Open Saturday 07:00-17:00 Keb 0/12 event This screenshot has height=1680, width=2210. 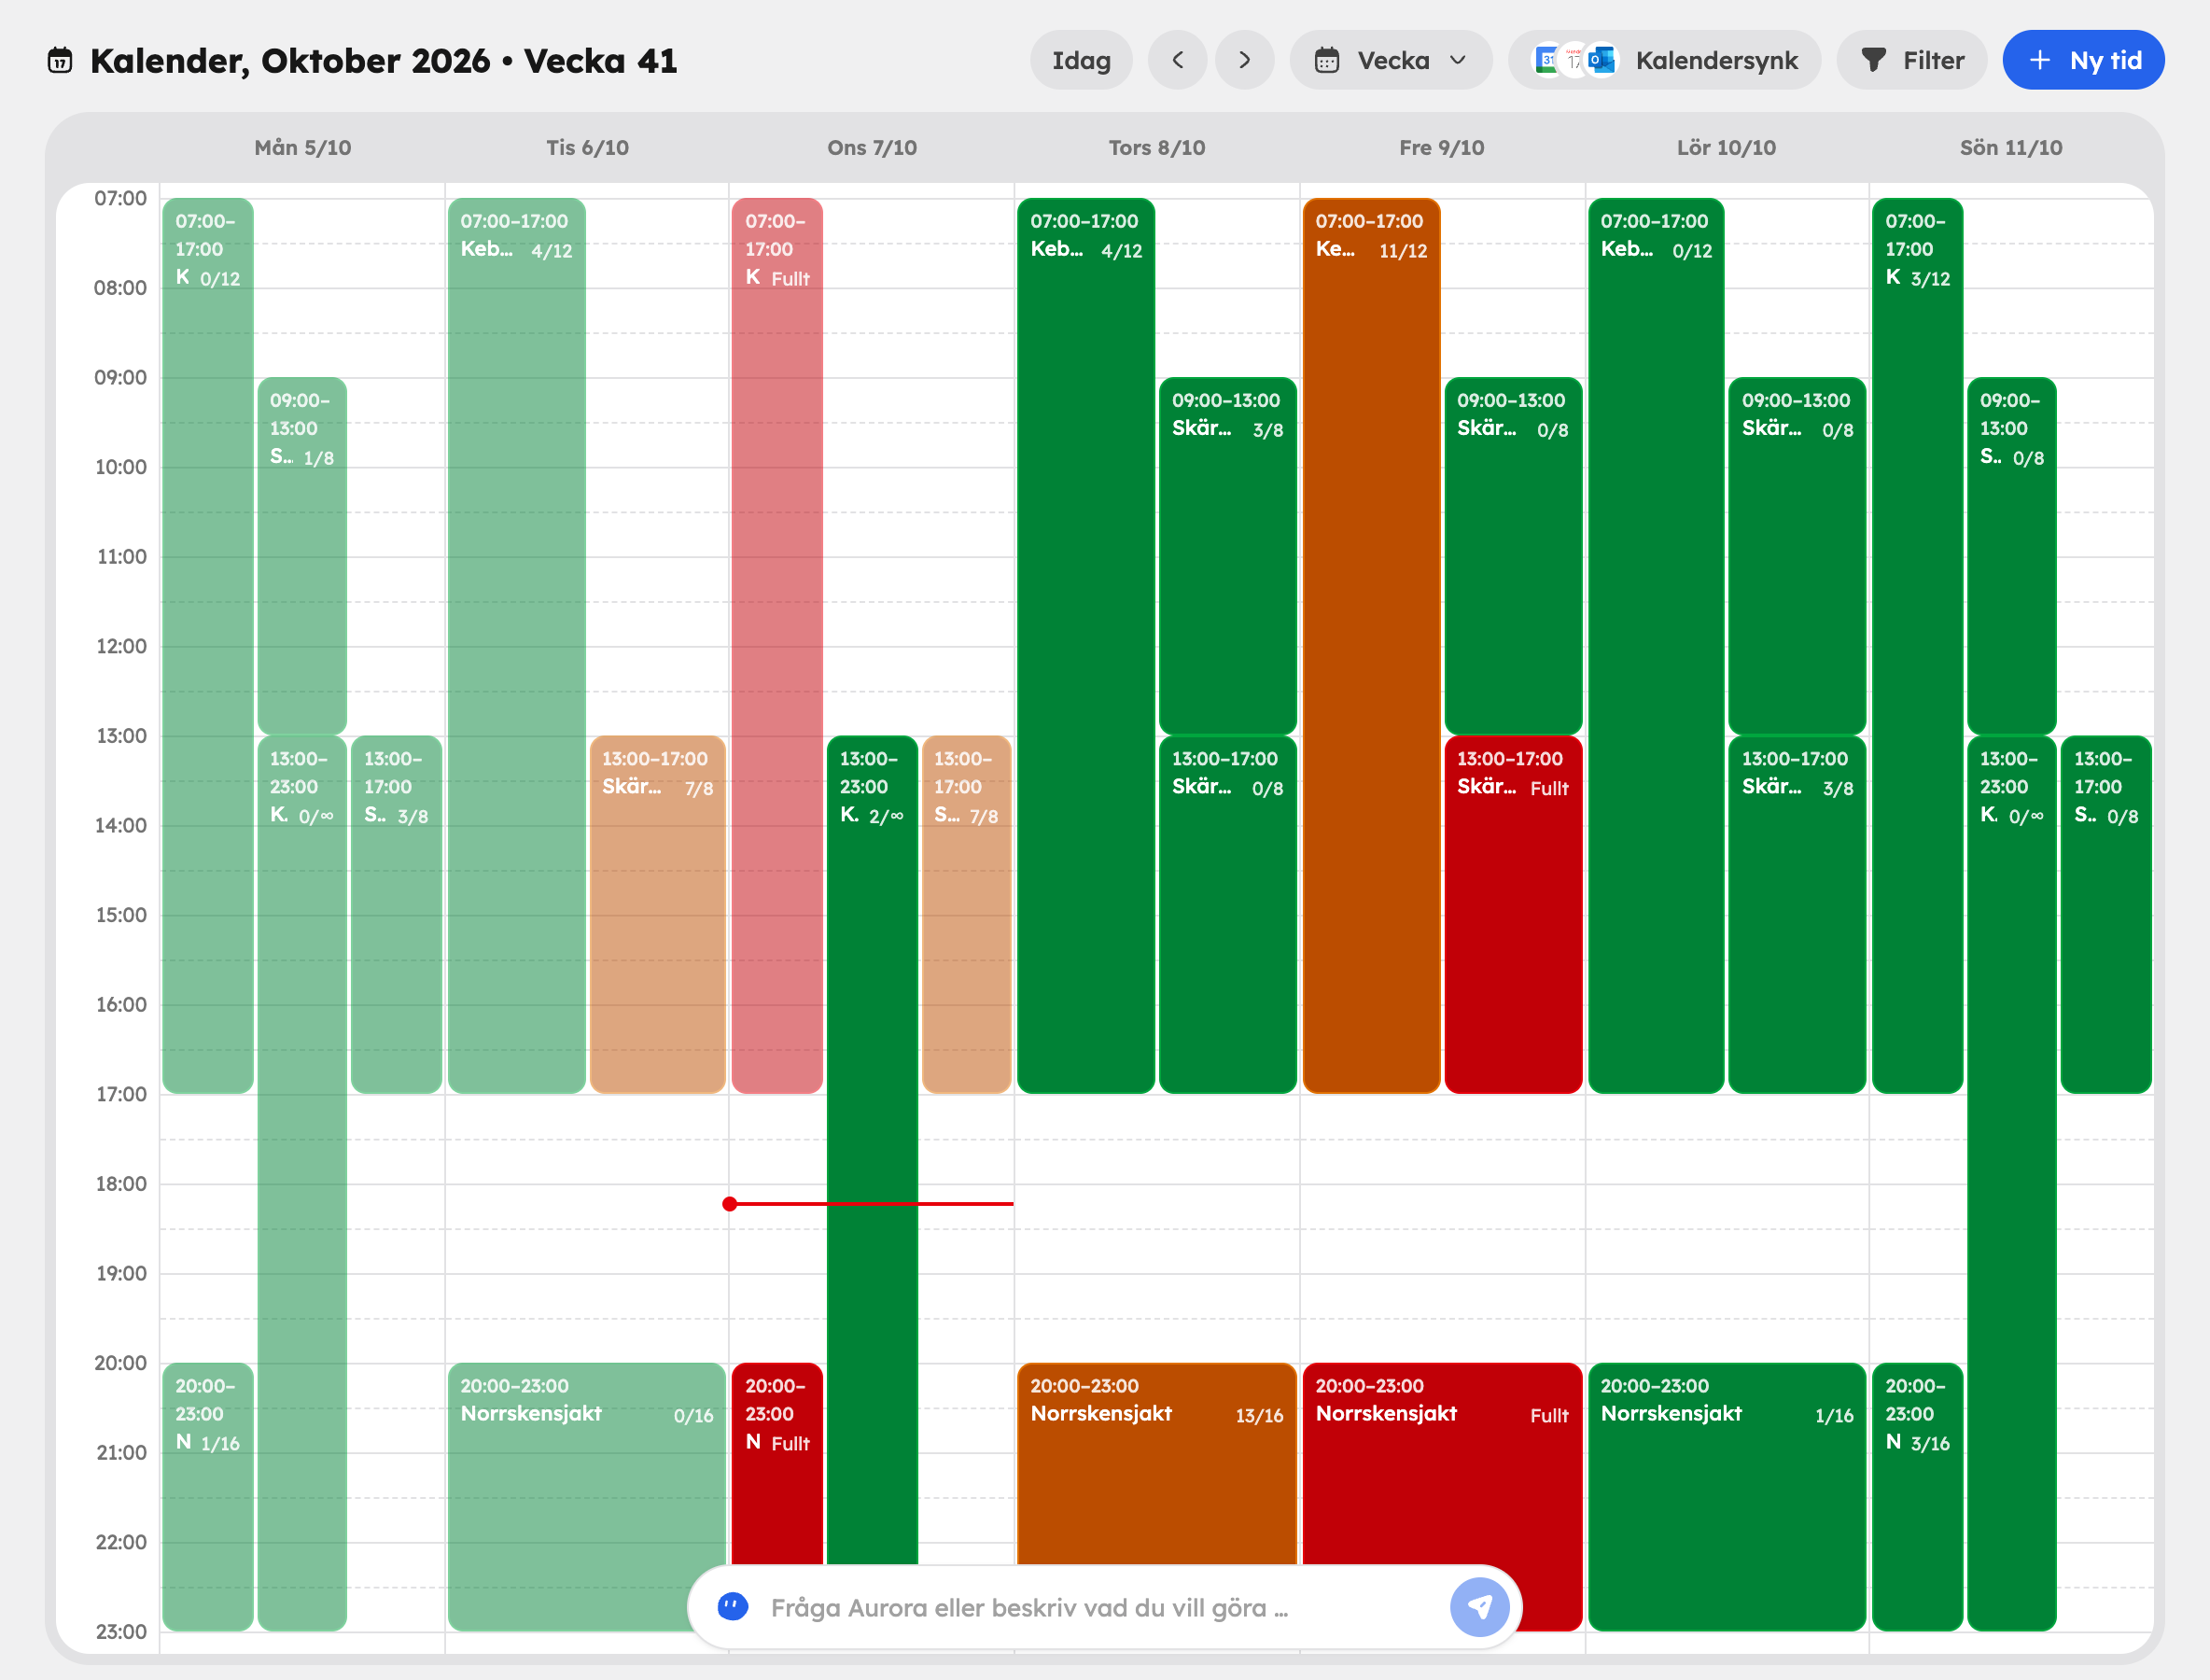[x=1656, y=645]
